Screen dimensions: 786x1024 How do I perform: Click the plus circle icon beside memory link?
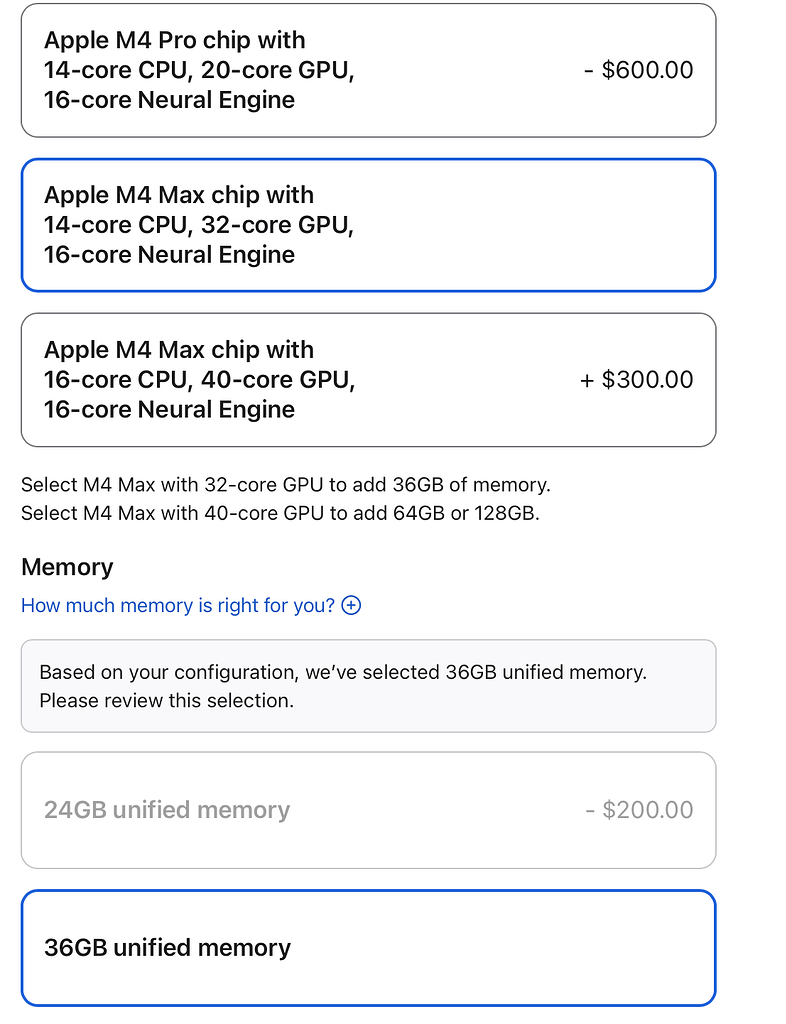point(351,605)
